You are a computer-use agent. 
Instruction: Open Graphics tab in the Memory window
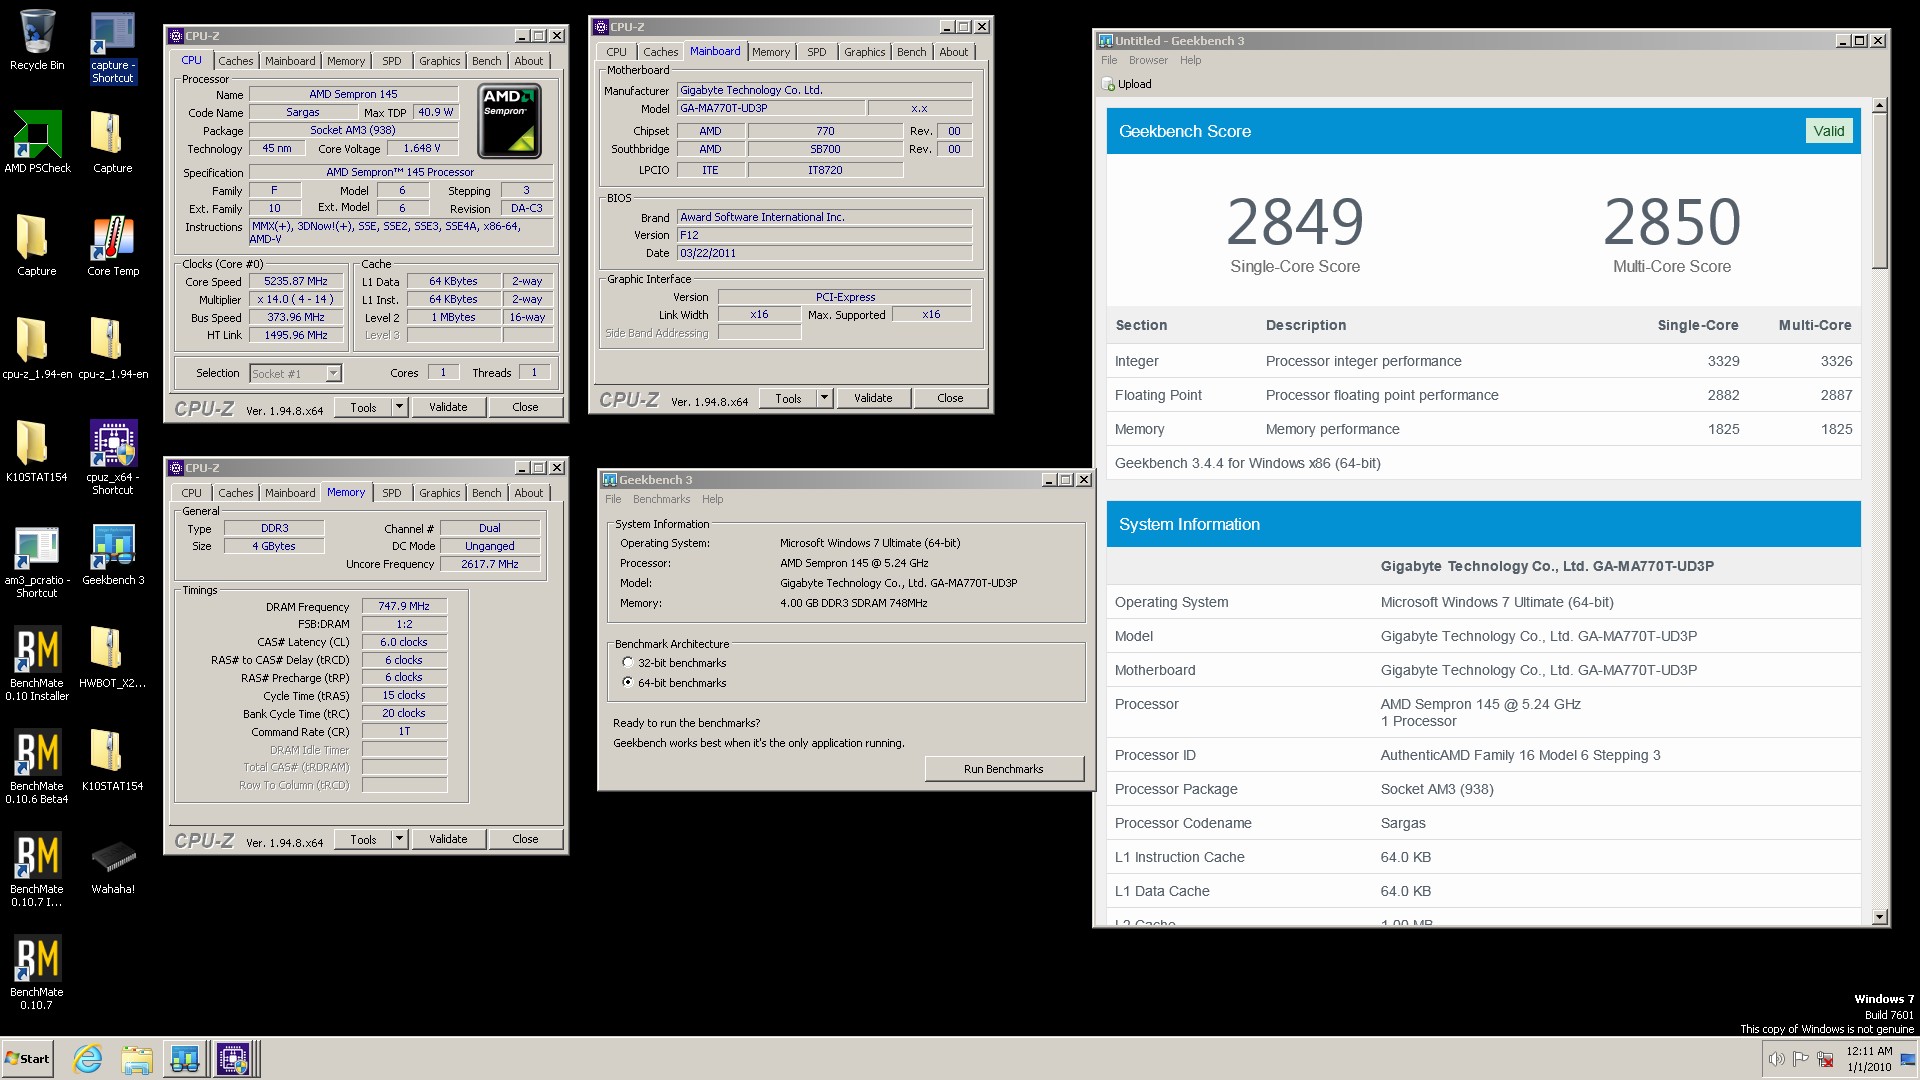click(x=440, y=493)
